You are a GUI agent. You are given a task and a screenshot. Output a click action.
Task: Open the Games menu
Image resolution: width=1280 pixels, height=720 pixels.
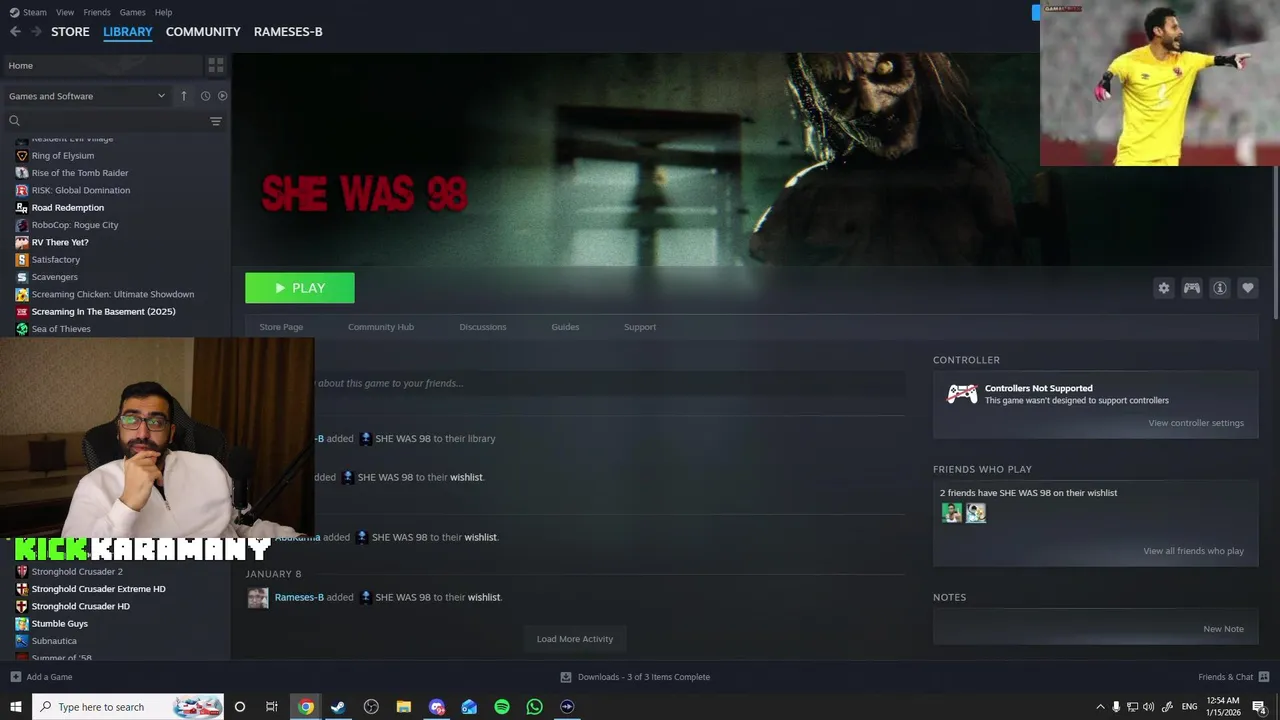(x=132, y=12)
